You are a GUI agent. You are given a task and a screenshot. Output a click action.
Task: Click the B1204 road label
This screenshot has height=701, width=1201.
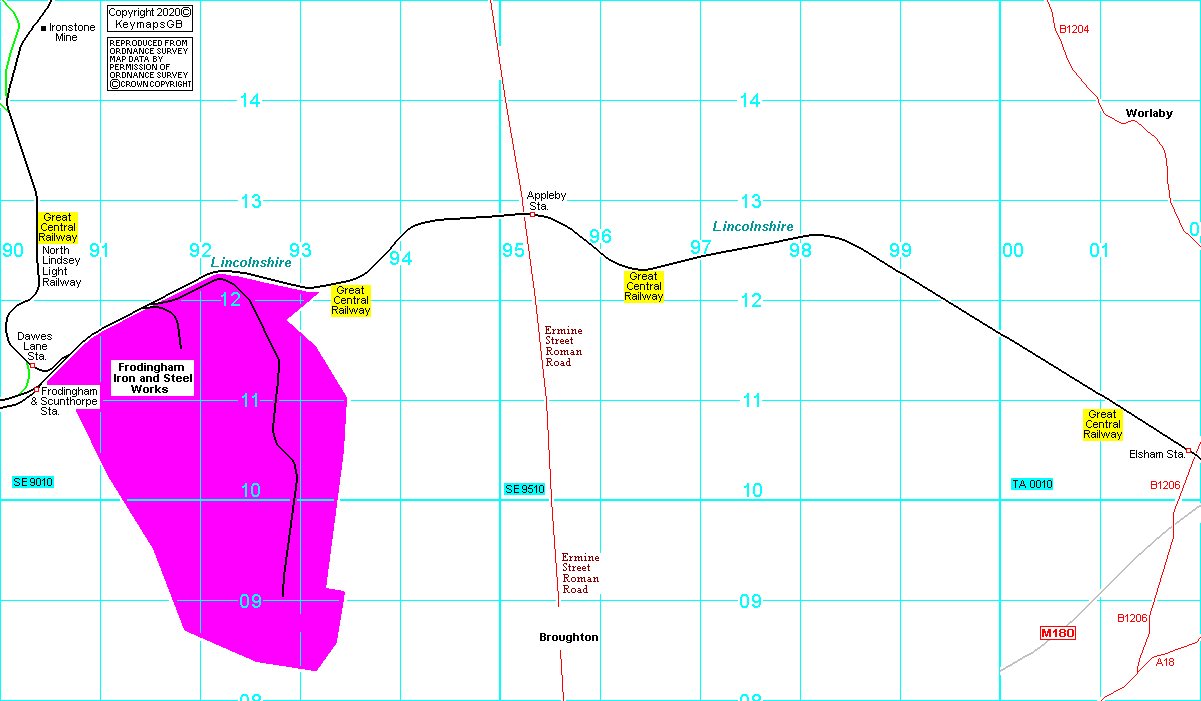tap(1074, 29)
